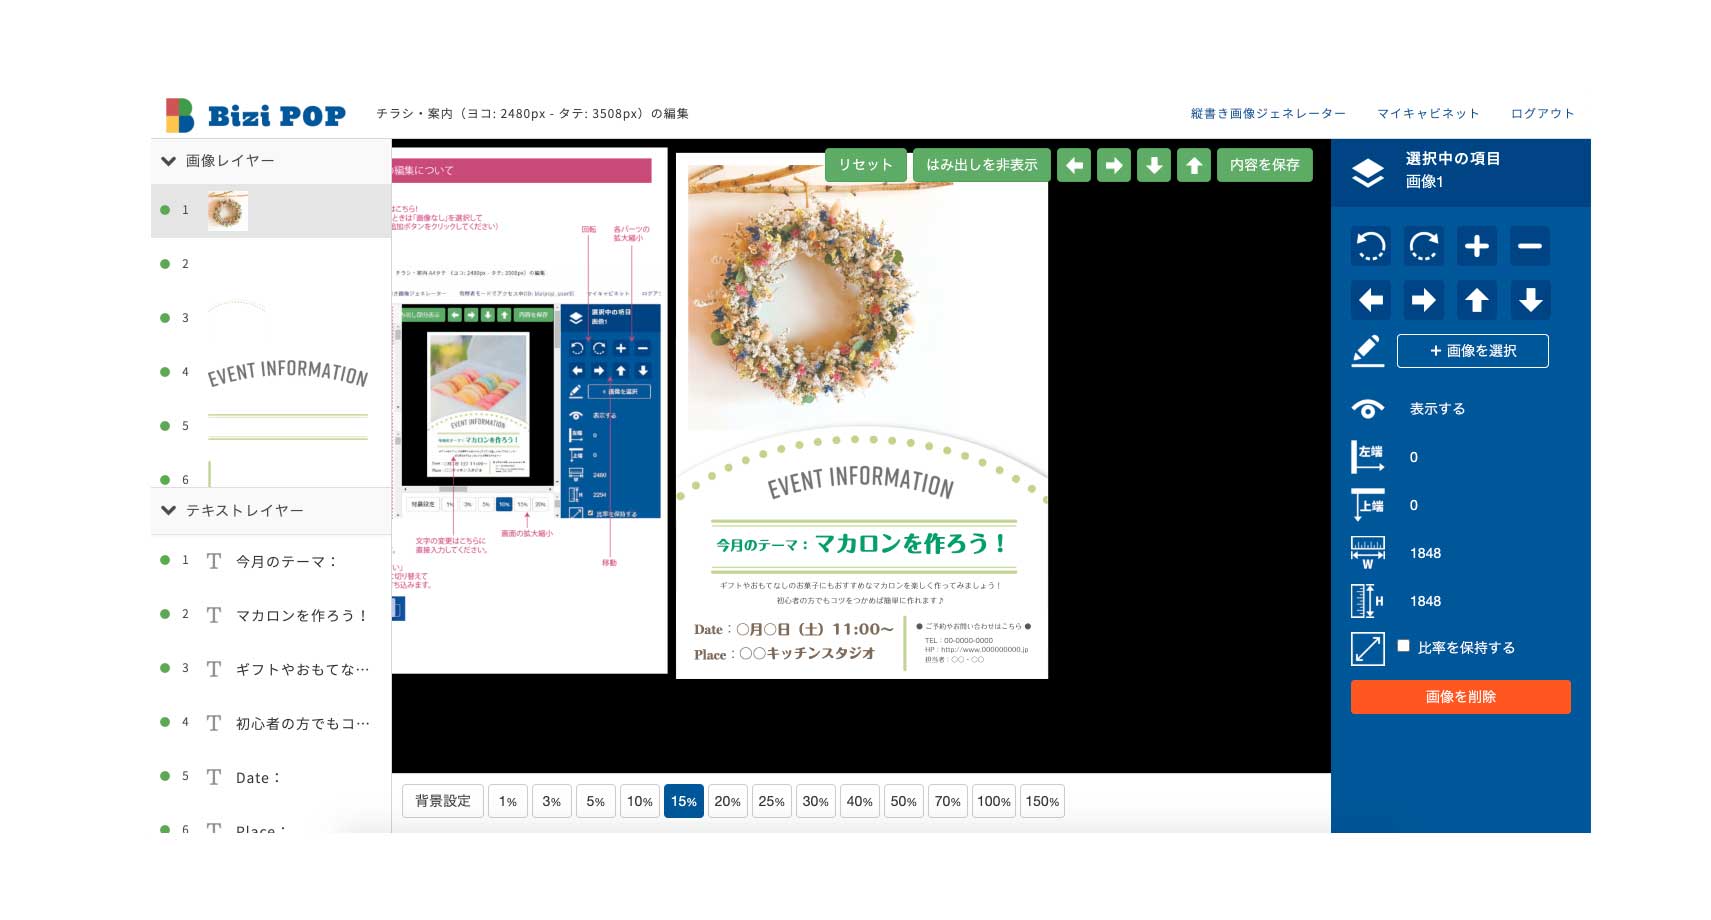This screenshot has width=1711, height=920.
Task: Click text icon of マカロンを作ろう layer
Action: coord(214,615)
